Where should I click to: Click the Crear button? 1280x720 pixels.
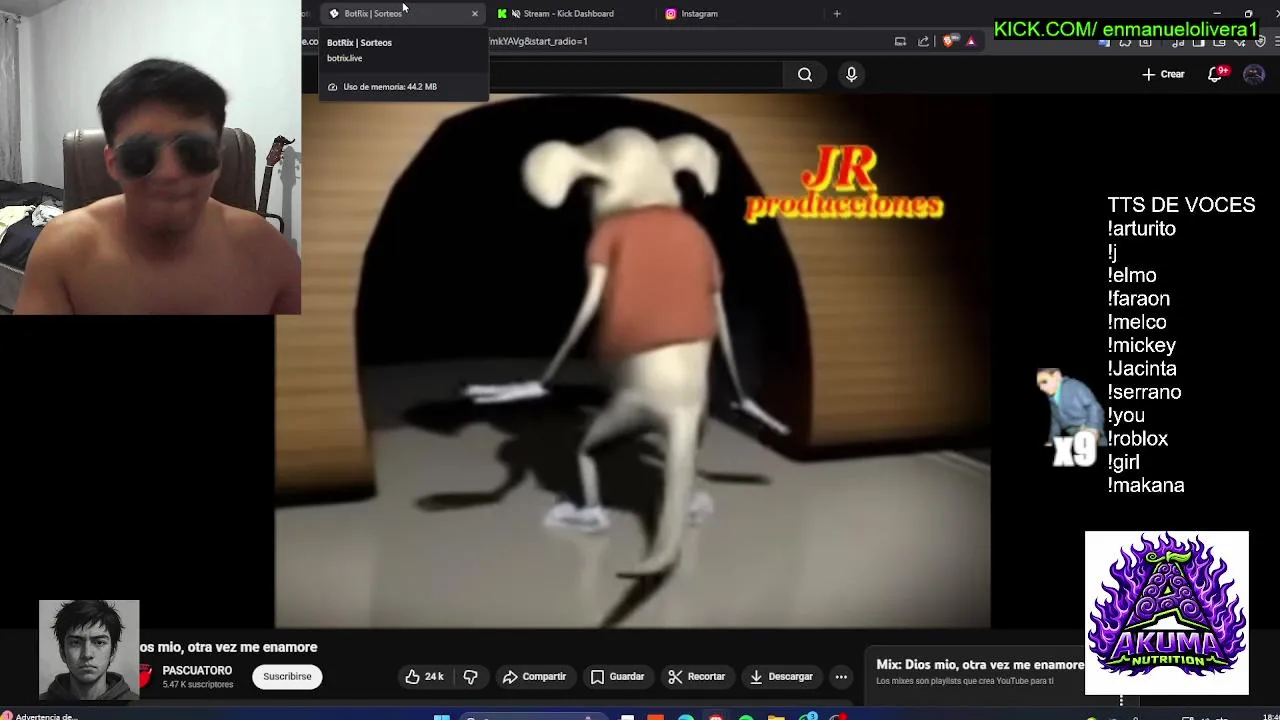[x=1164, y=74]
